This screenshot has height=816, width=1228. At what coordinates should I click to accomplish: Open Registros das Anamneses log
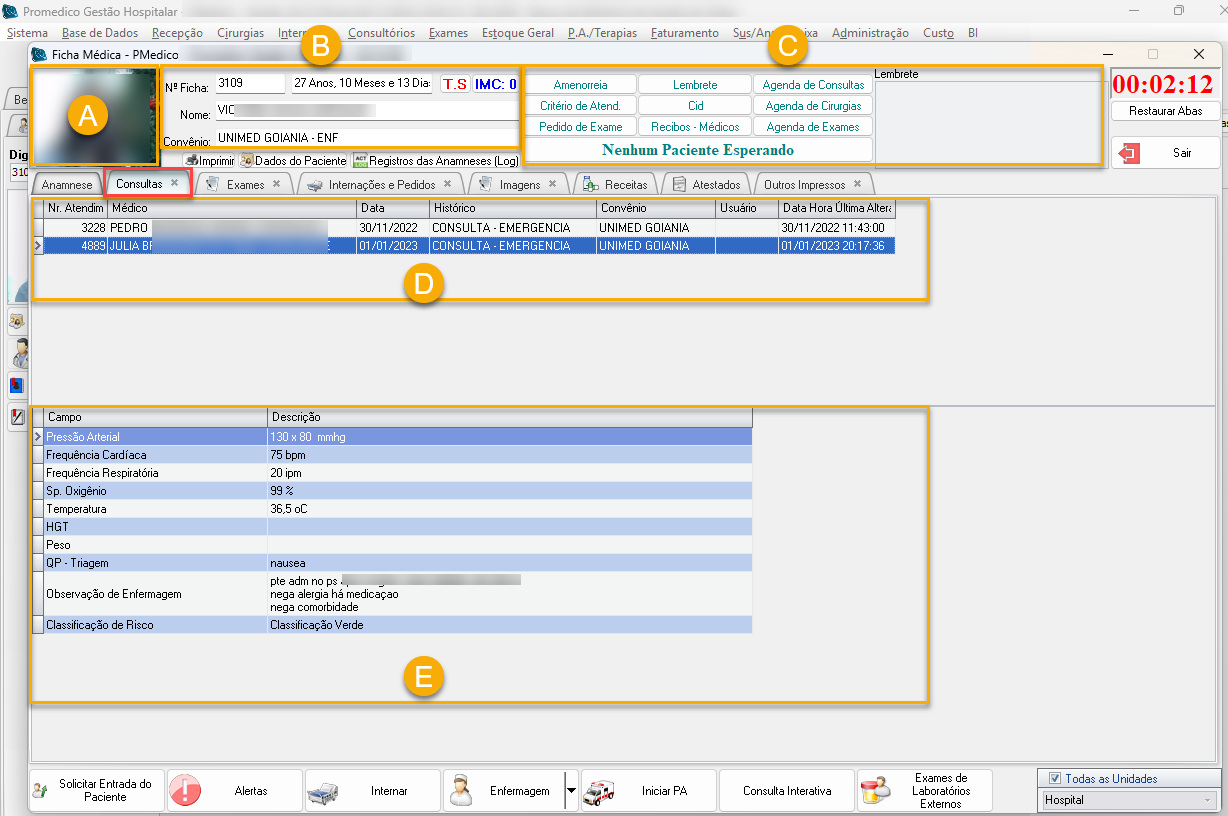click(435, 160)
